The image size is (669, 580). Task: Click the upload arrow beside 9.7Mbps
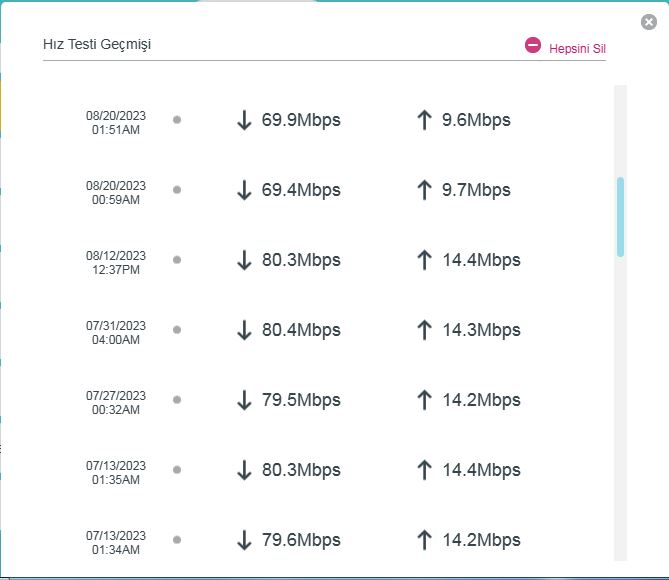[x=424, y=190]
